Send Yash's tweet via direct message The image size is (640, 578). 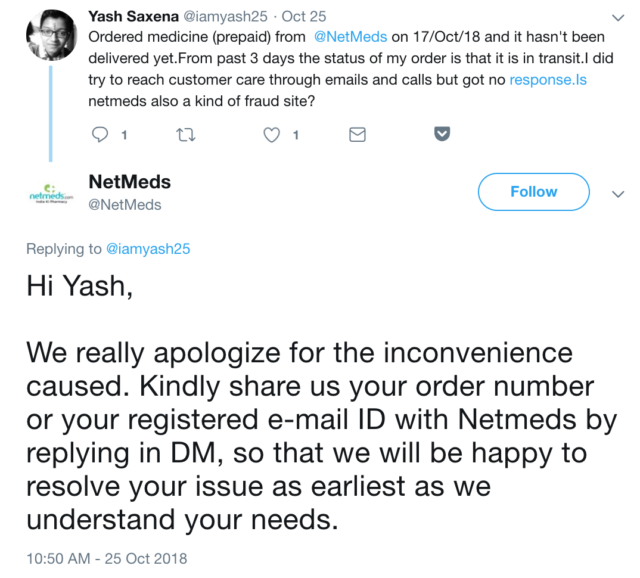pos(357,135)
